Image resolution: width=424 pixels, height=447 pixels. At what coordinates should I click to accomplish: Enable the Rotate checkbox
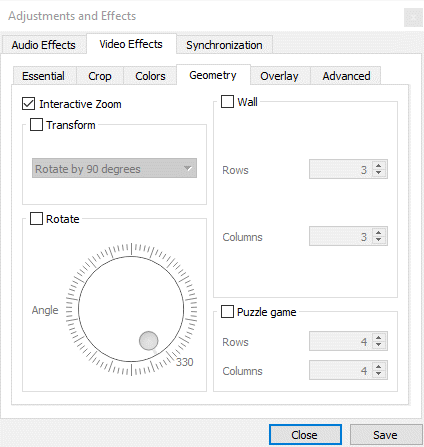(x=36, y=219)
